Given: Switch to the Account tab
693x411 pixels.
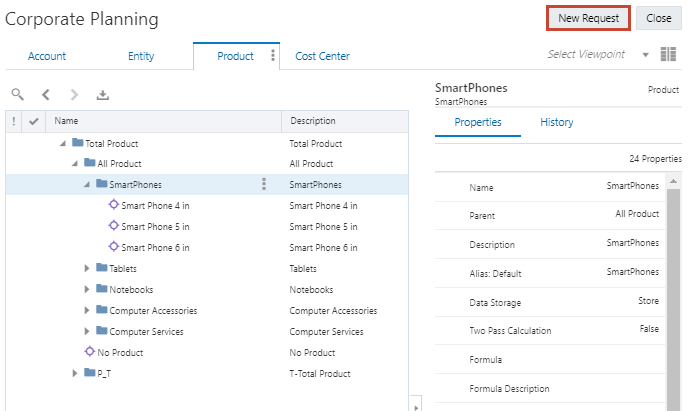Looking at the screenshot, I should tap(47, 56).
